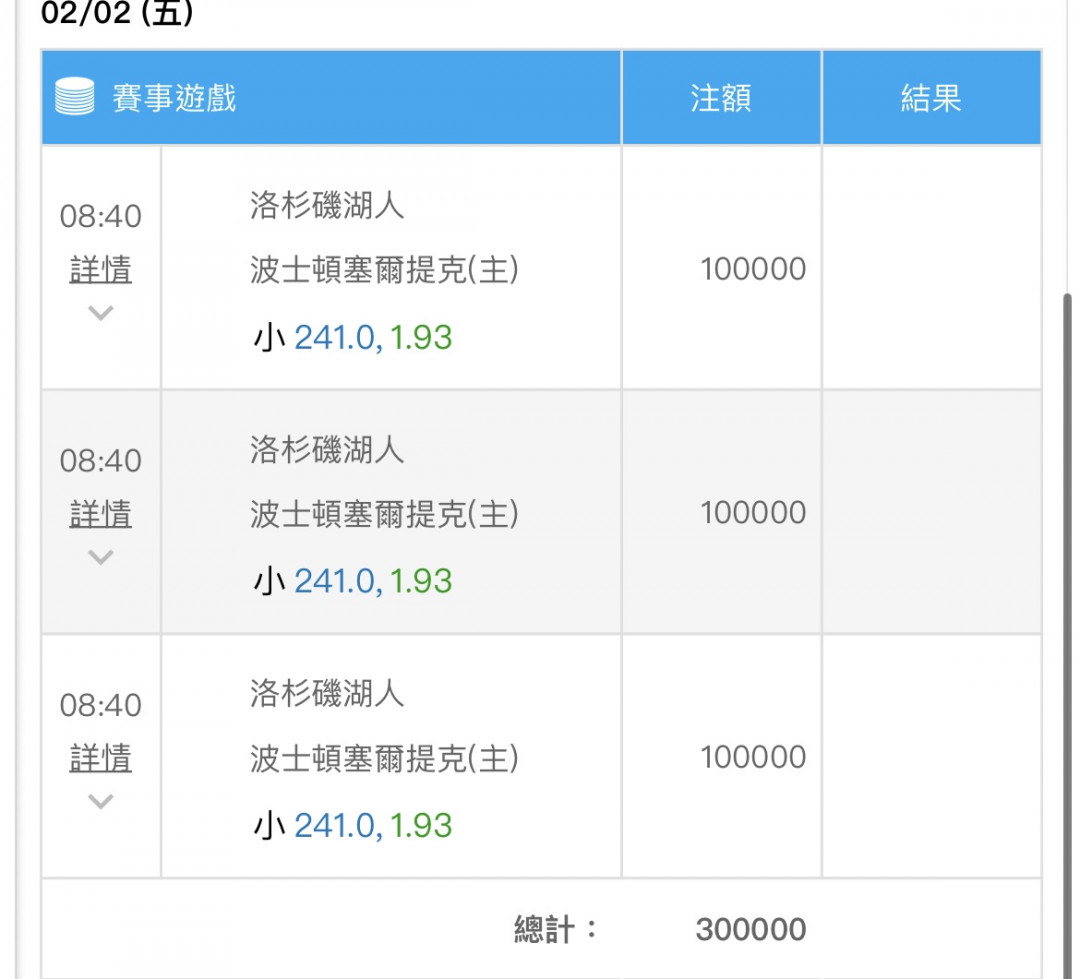Click 波士頓塞爾提克(主) in the third row
Image resolution: width=1080 pixels, height=979 pixels.
[384, 759]
